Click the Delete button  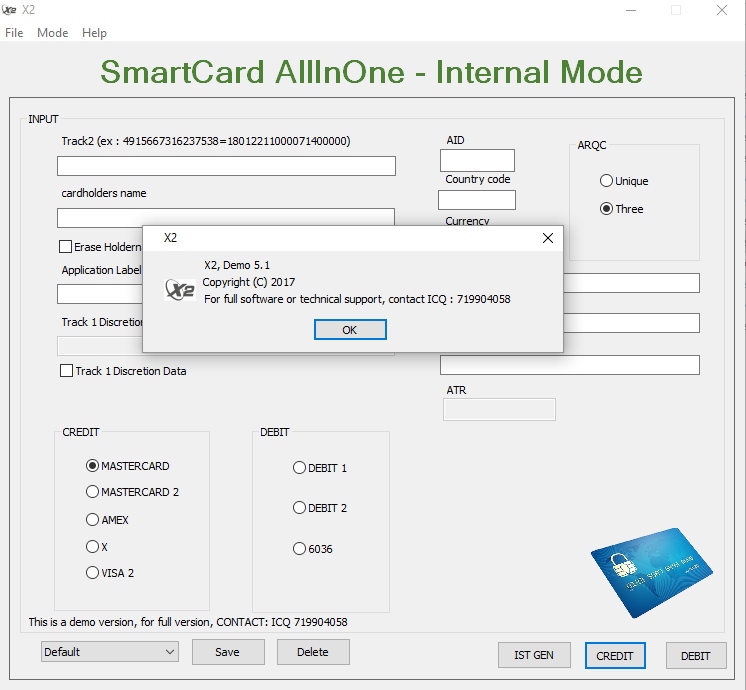313,652
